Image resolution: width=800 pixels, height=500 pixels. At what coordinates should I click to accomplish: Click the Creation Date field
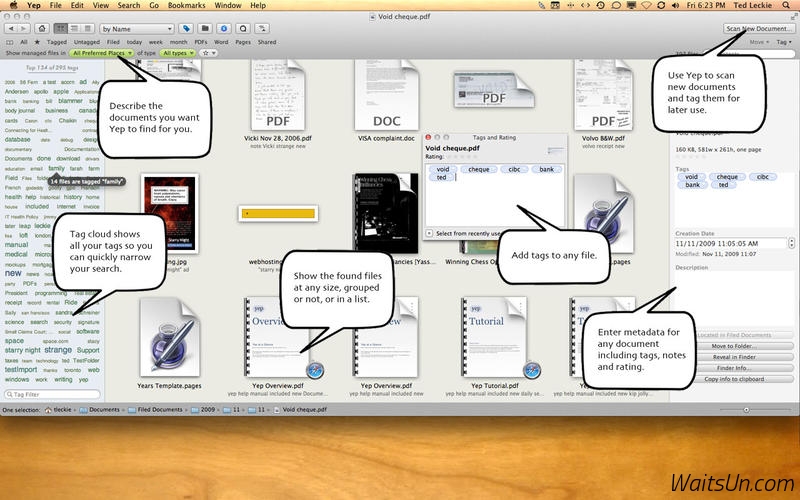tap(731, 243)
